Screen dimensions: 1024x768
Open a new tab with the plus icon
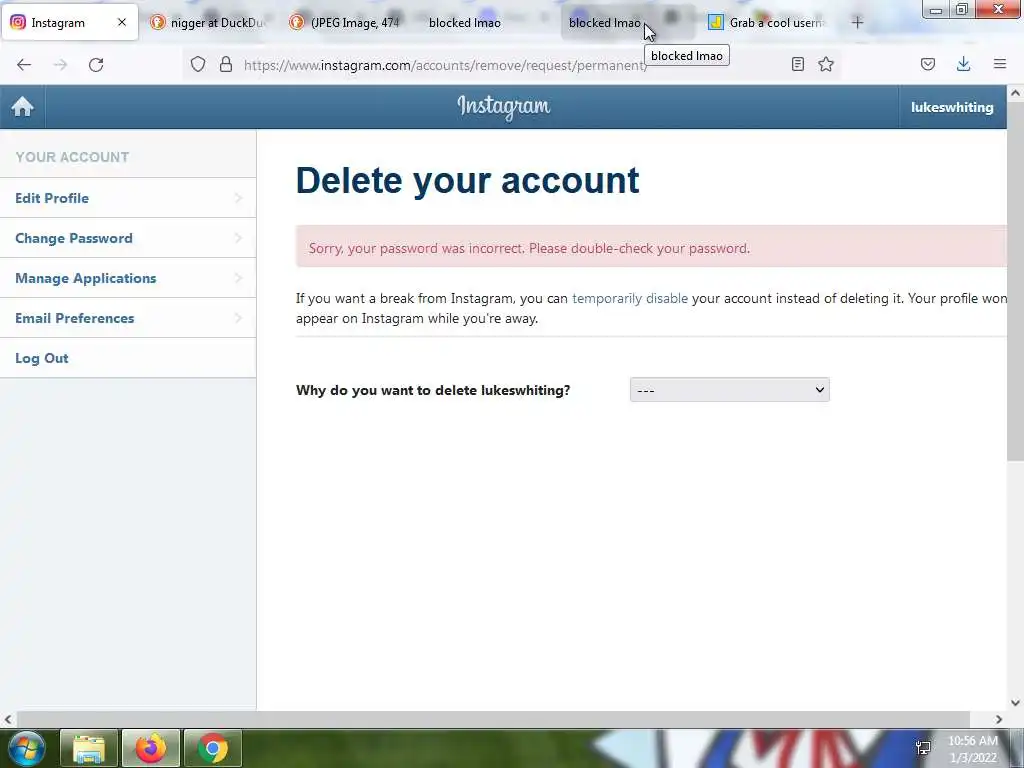point(857,22)
